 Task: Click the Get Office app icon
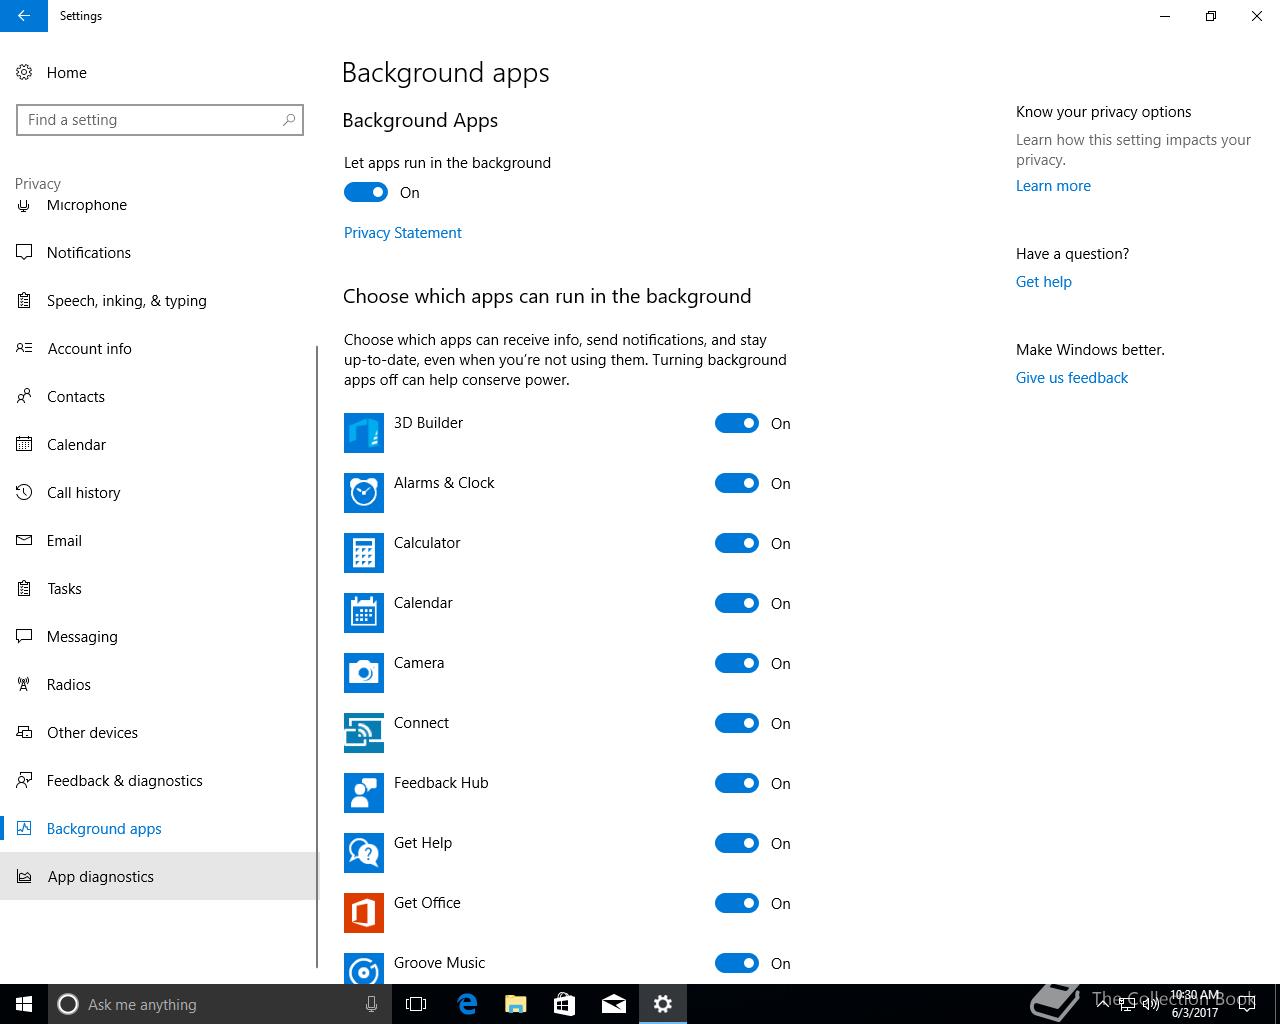tap(364, 913)
